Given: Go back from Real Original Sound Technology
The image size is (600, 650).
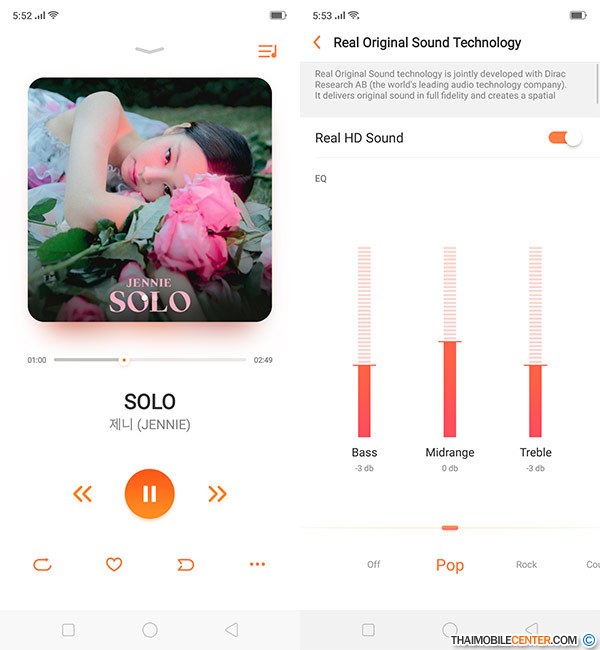Looking at the screenshot, I should tap(317, 42).
